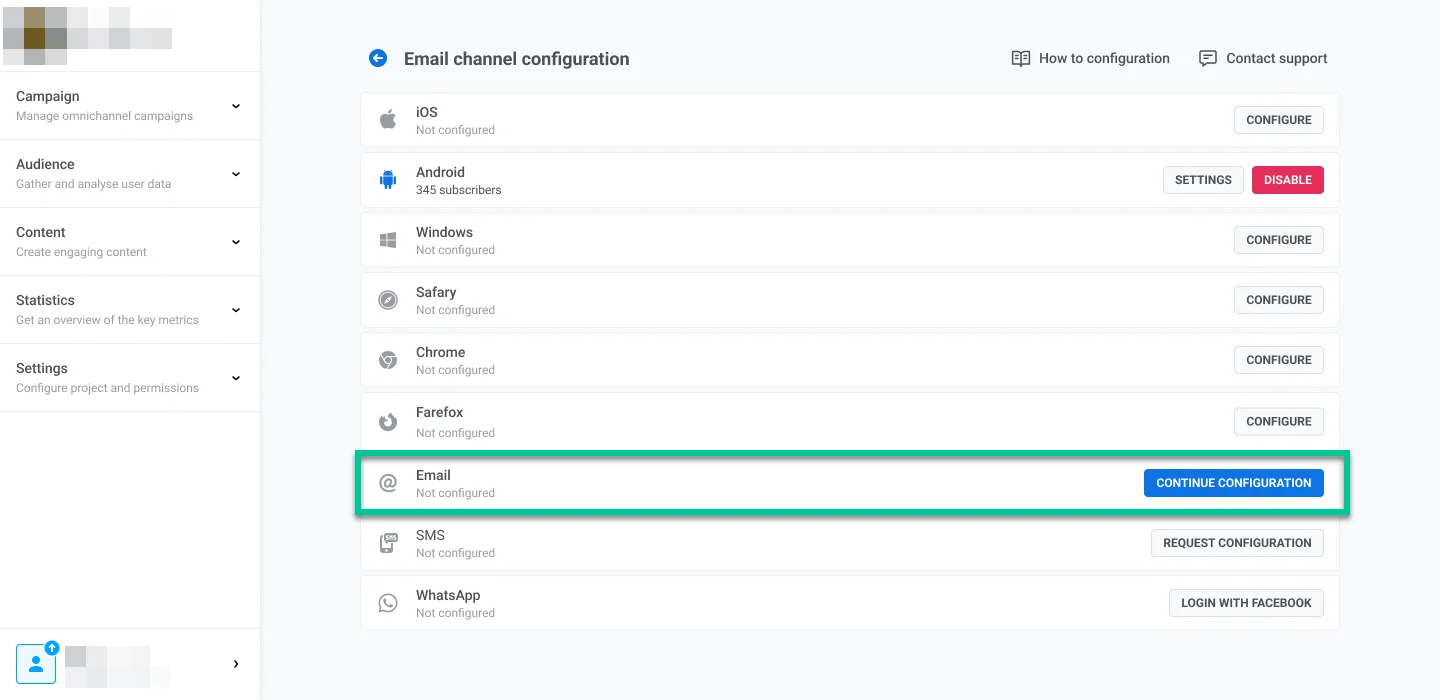Click the Windows logo icon
The image size is (1440, 700).
[x=388, y=240]
